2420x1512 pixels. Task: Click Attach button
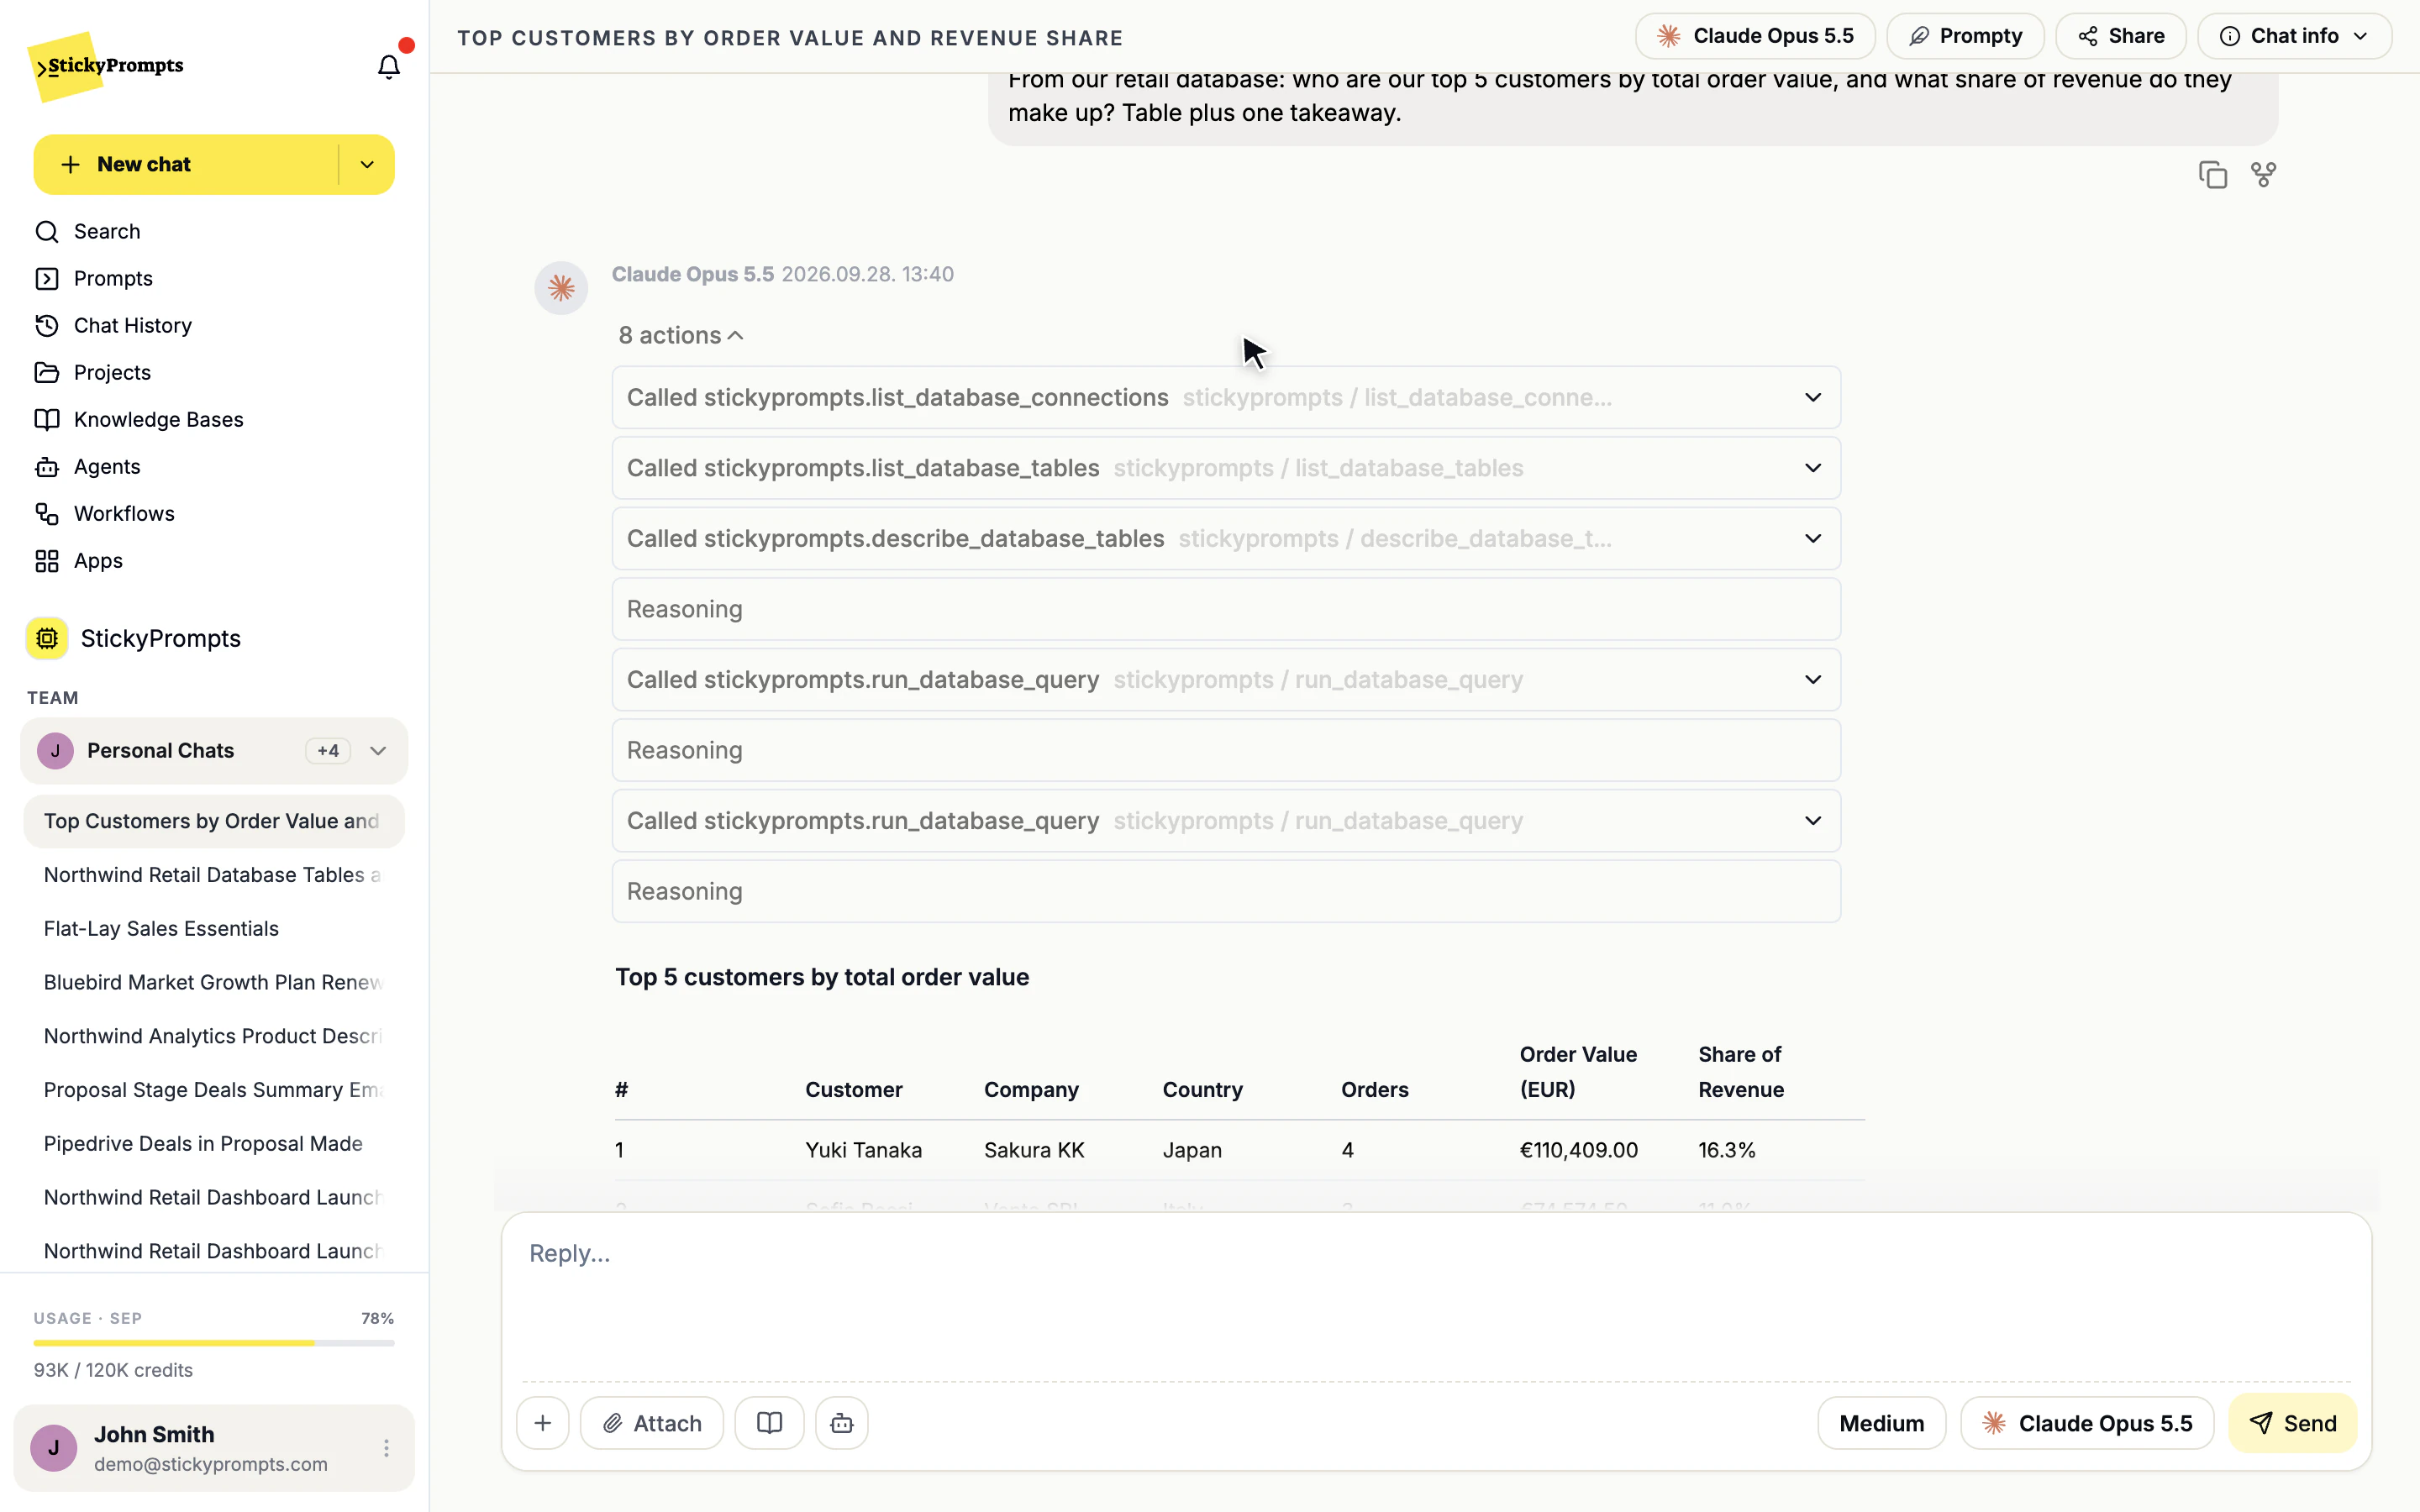click(x=652, y=1422)
